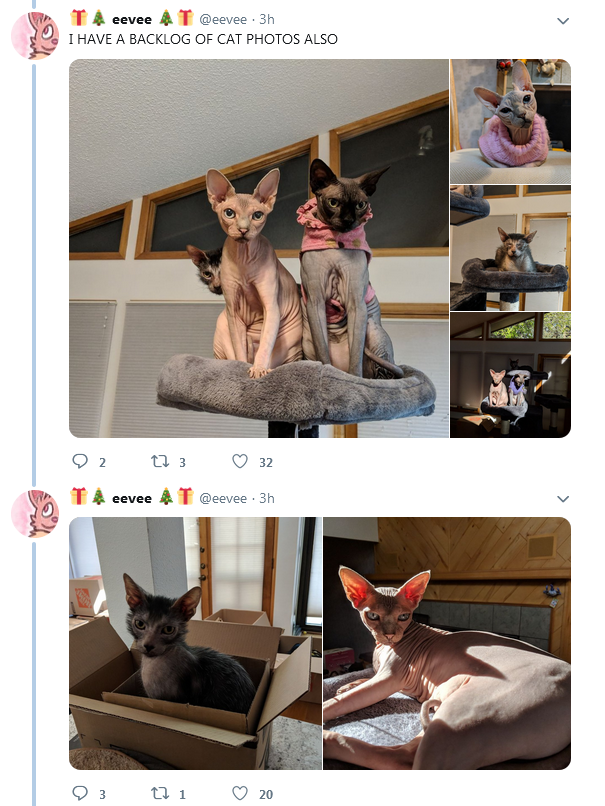The width and height of the screenshot is (605, 806).
Task: Reply to the cat photos backlog tweet
Action: click(x=80, y=461)
